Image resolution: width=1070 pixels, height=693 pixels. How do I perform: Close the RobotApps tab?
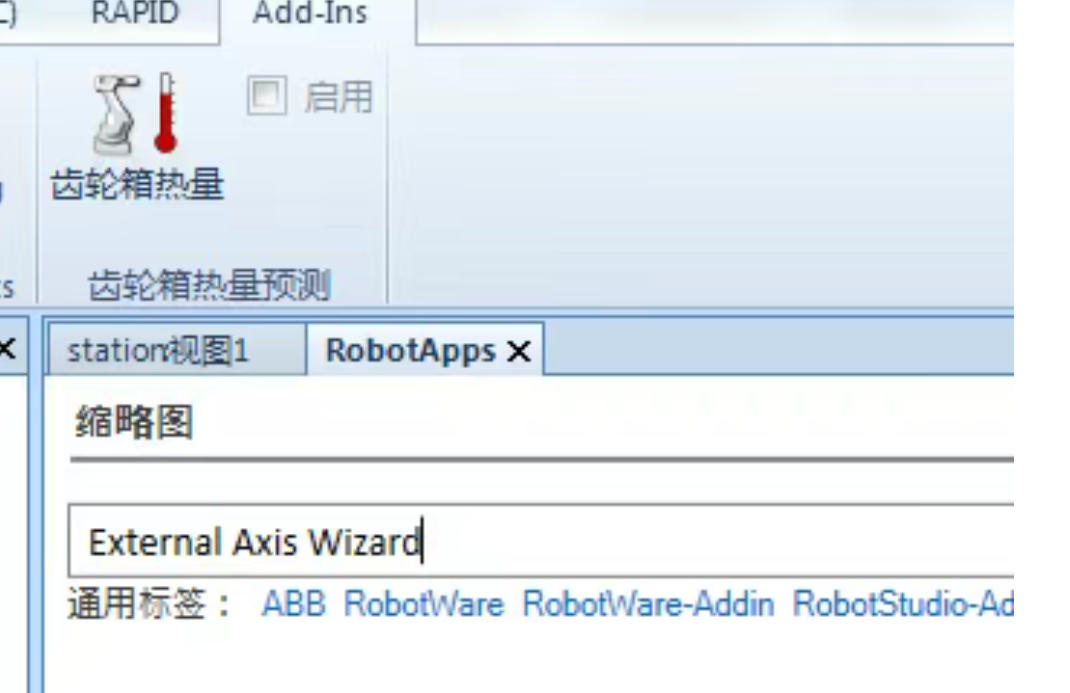pyautogui.click(x=519, y=351)
